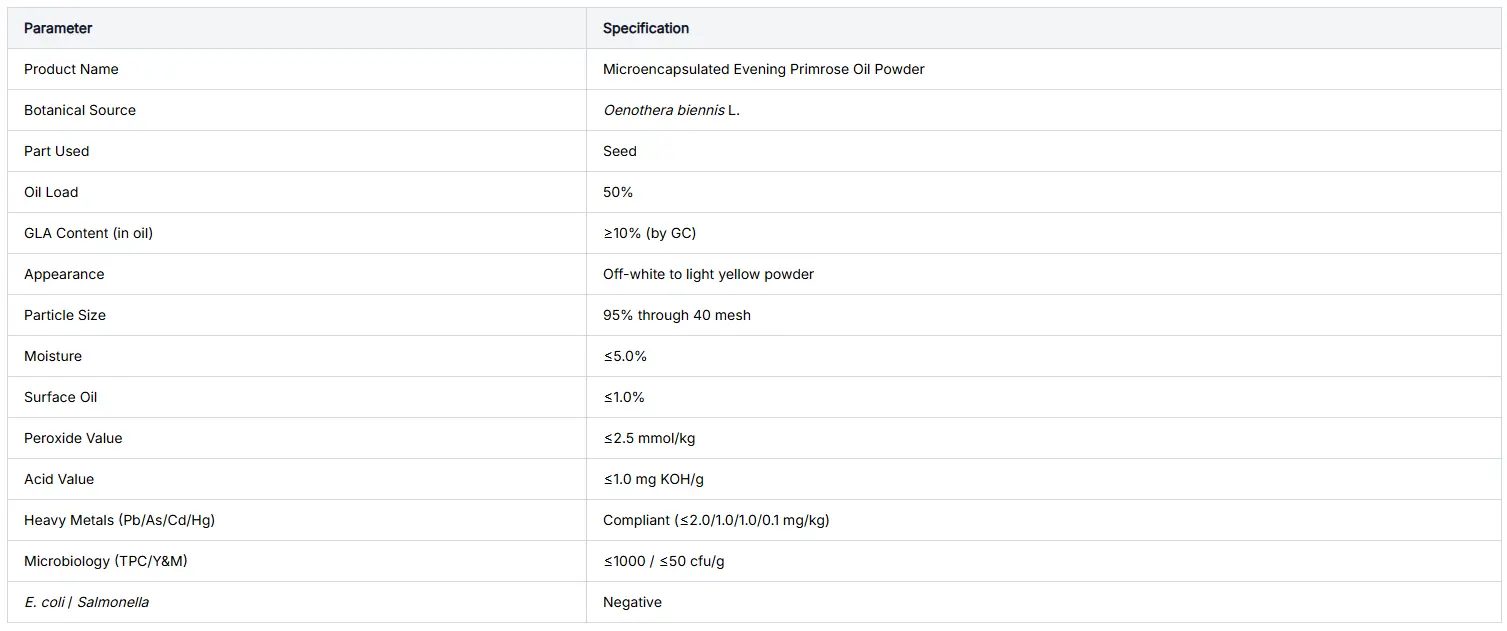Click the 'Oenothera biennis L.' value

tap(671, 110)
